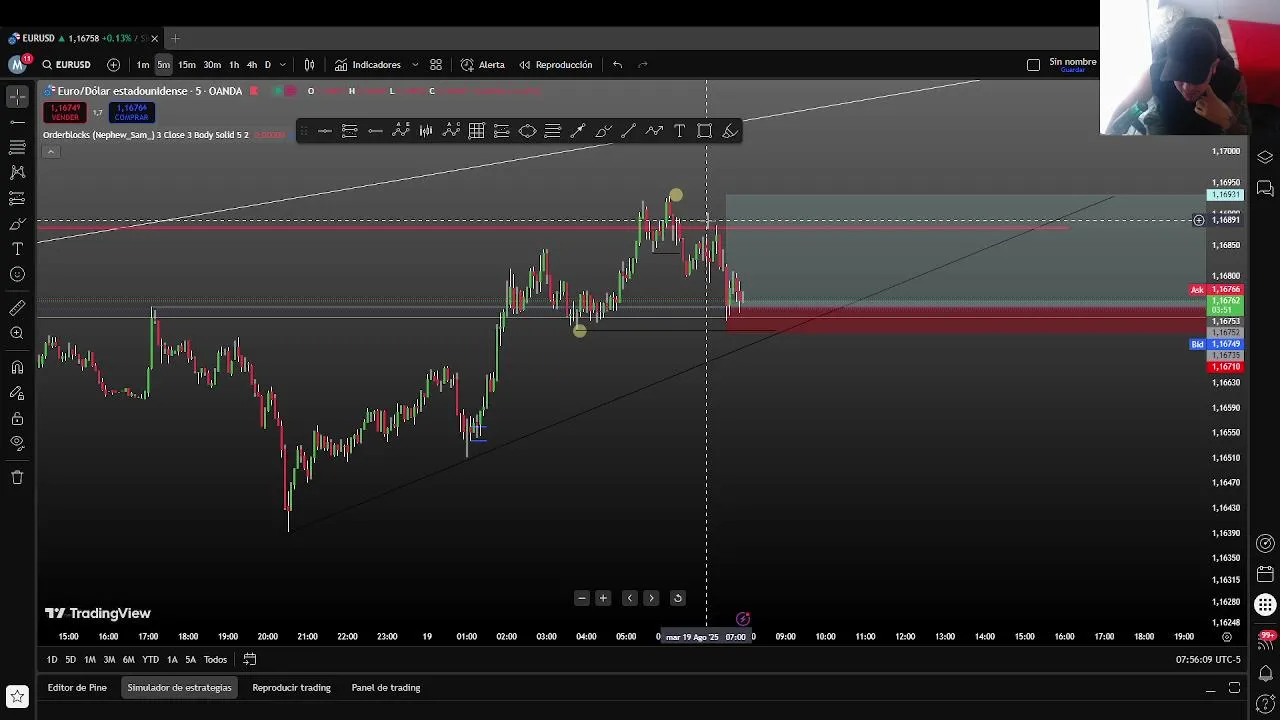This screenshot has width=1280, height=720.
Task: Click the reset chart view button
Action: click(x=677, y=598)
